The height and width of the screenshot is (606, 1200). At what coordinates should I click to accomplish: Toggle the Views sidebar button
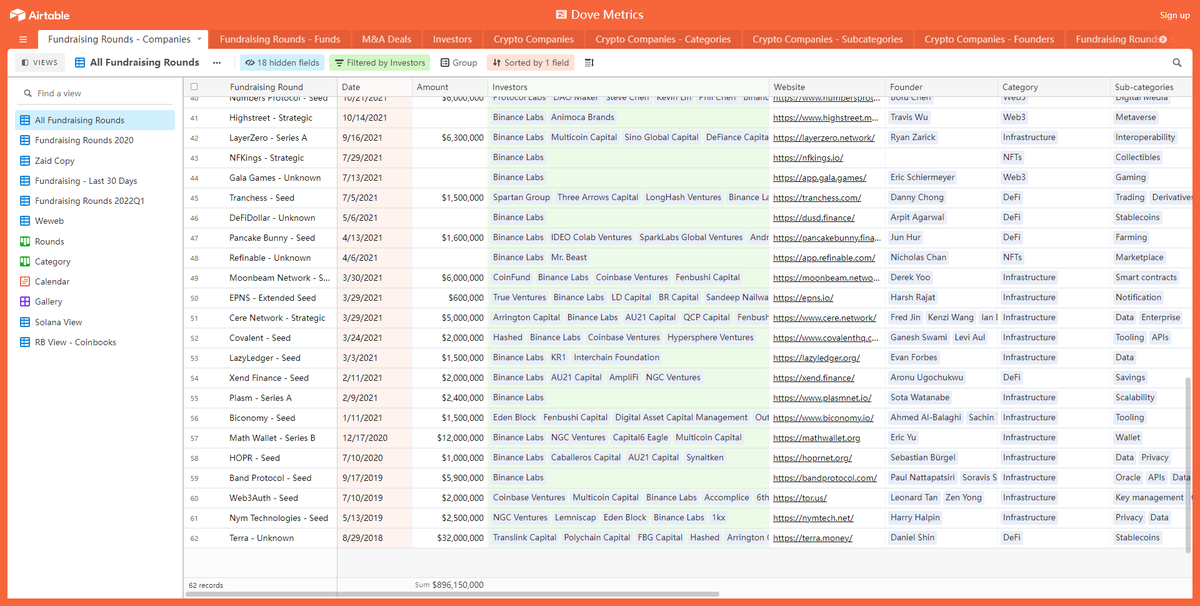pos(41,62)
